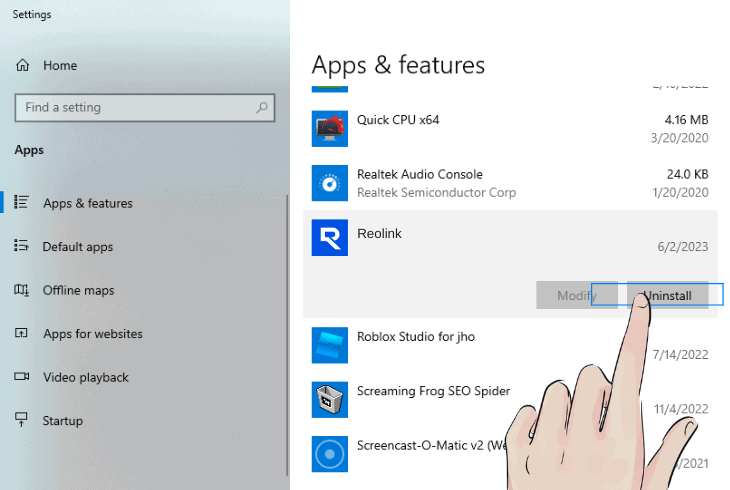
Task: Click the Apps & features list icon
Action: 21,202
